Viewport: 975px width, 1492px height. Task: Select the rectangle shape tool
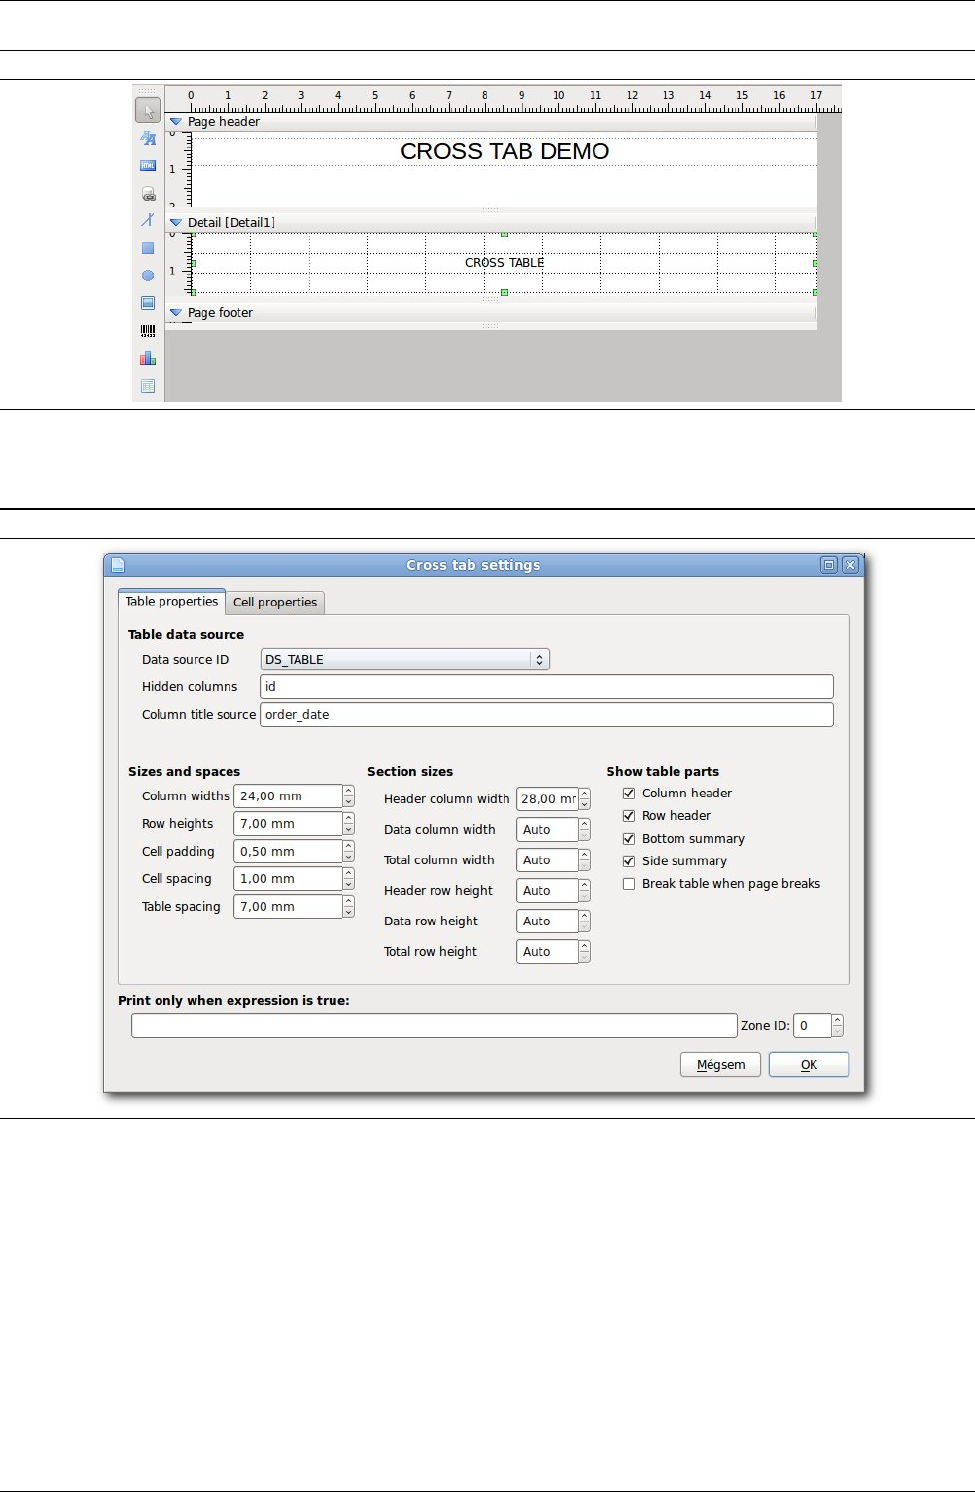point(148,248)
